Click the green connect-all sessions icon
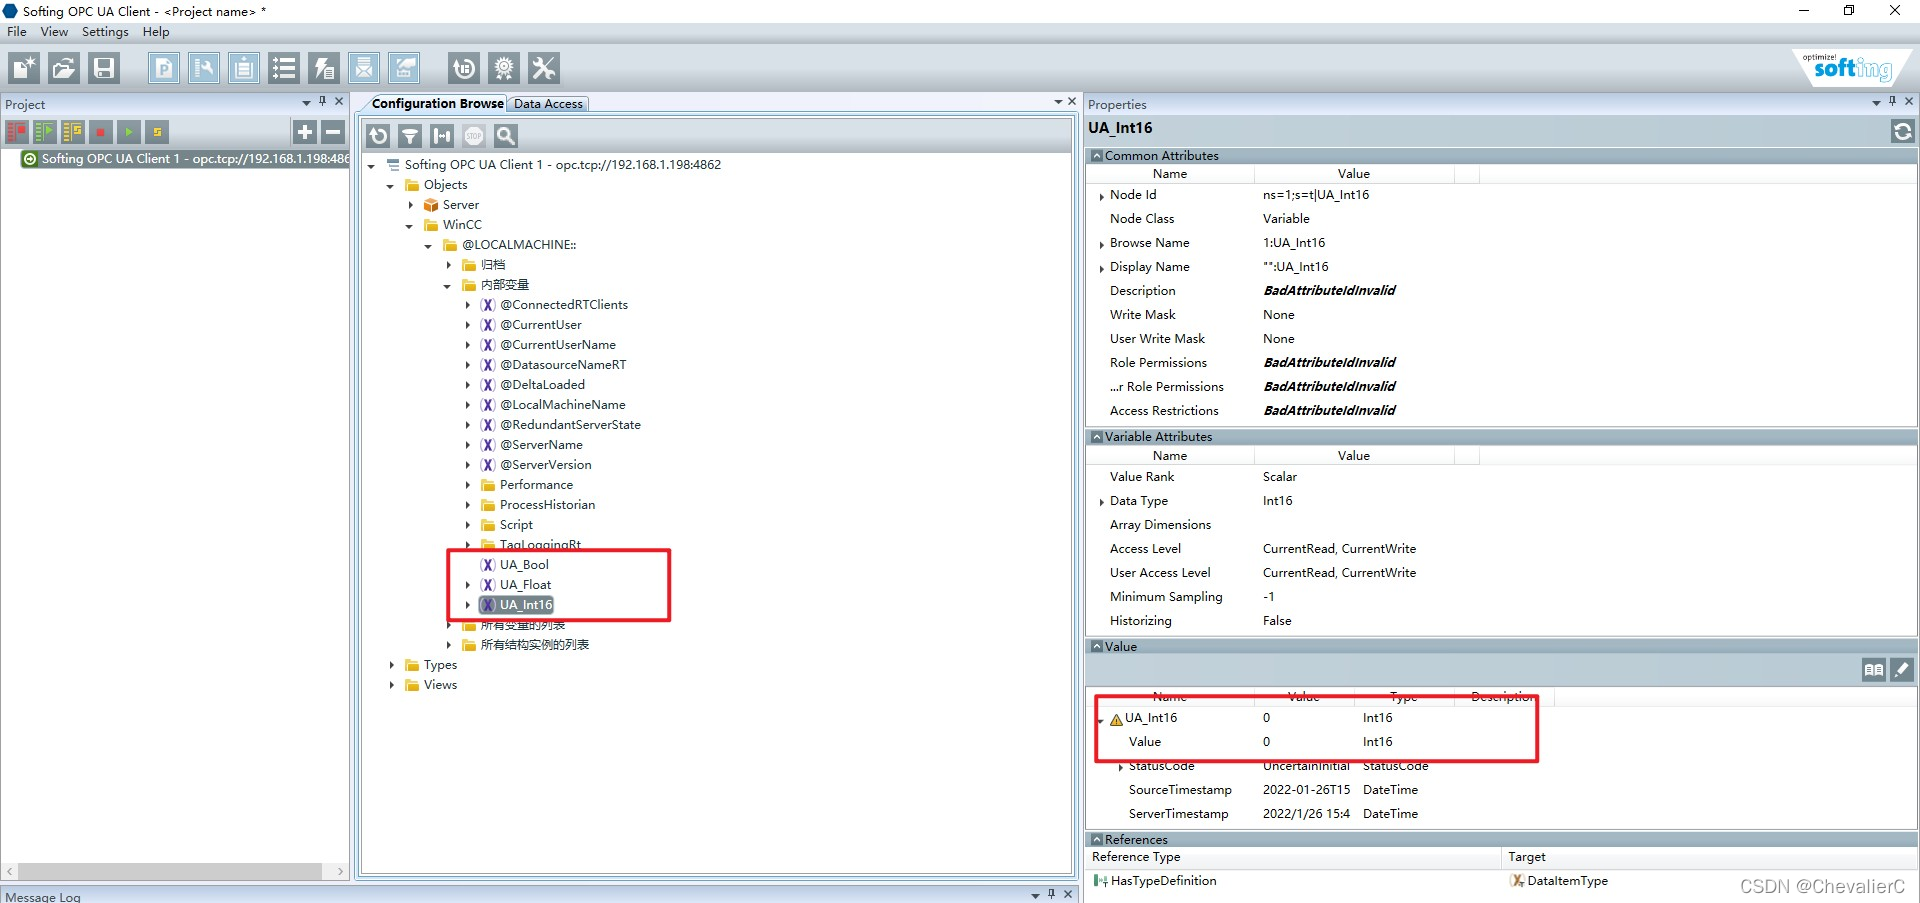1920x903 pixels. 45,132
